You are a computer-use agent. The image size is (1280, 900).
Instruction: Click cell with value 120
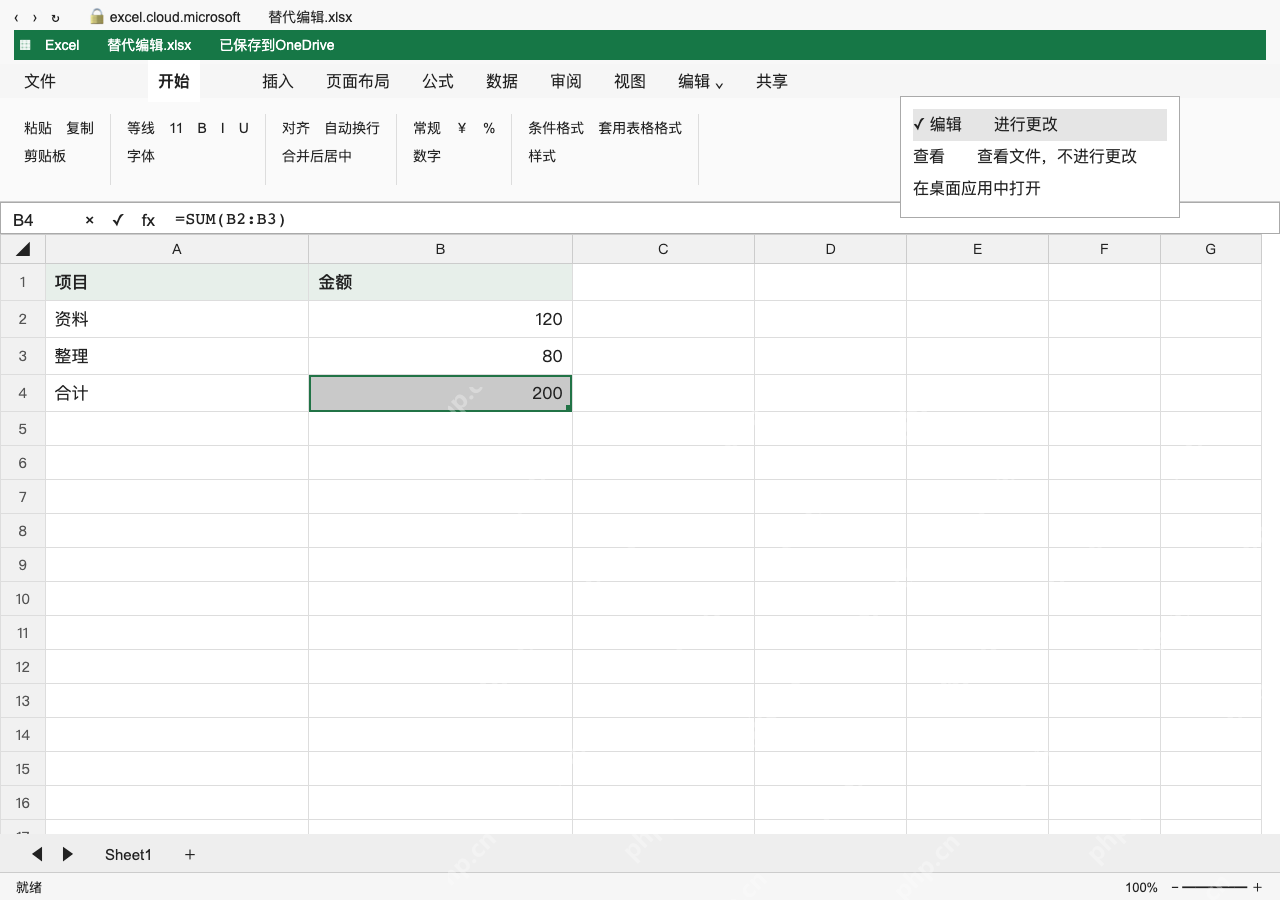(440, 319)
